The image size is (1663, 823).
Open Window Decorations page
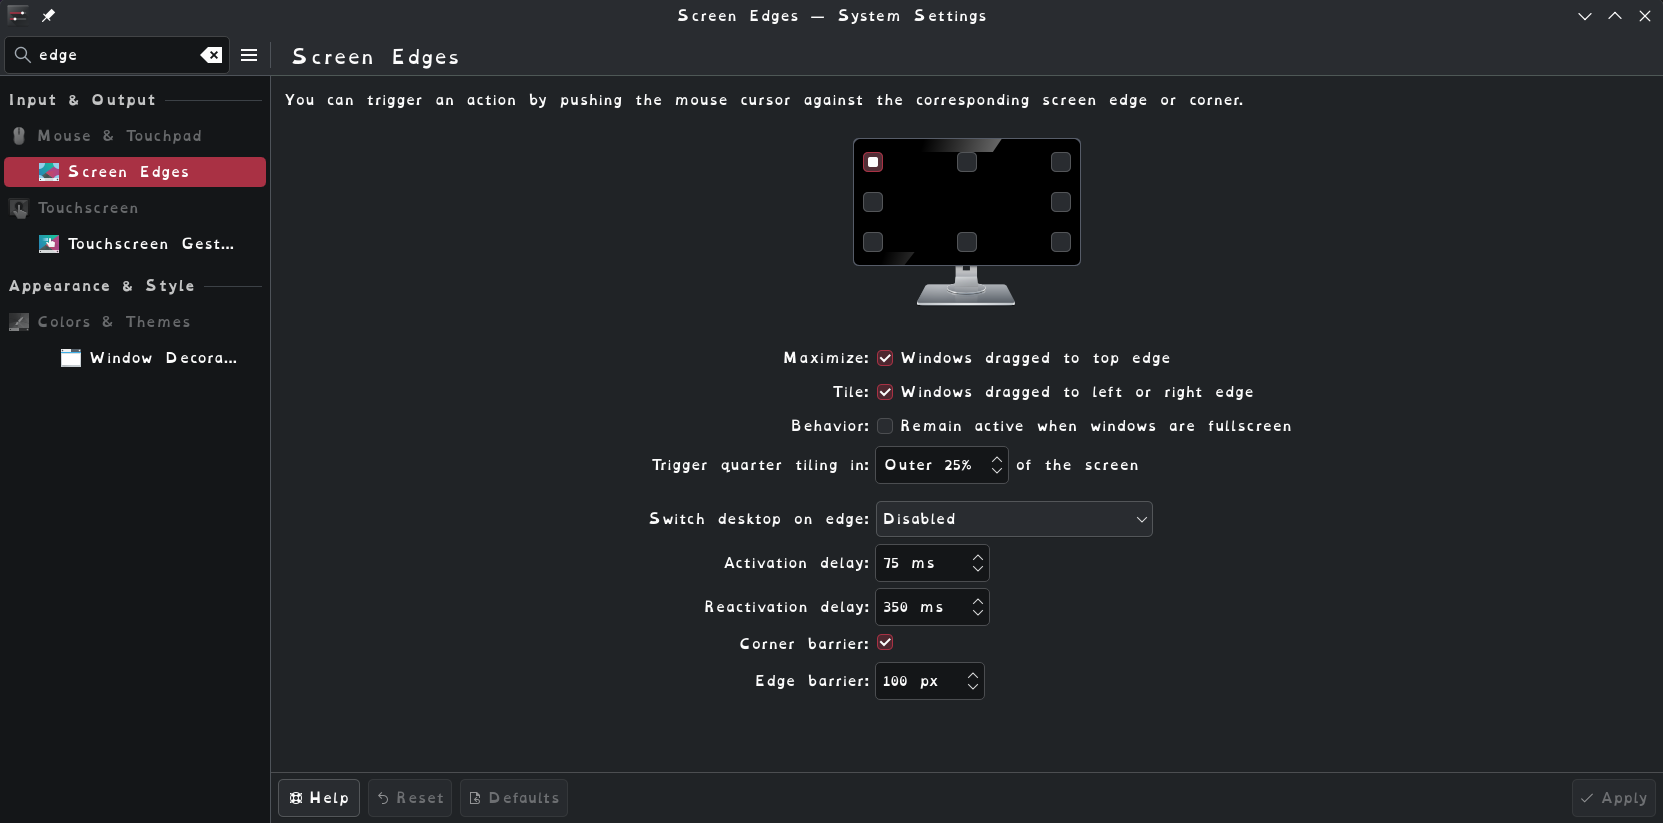[x=135, y=358]
